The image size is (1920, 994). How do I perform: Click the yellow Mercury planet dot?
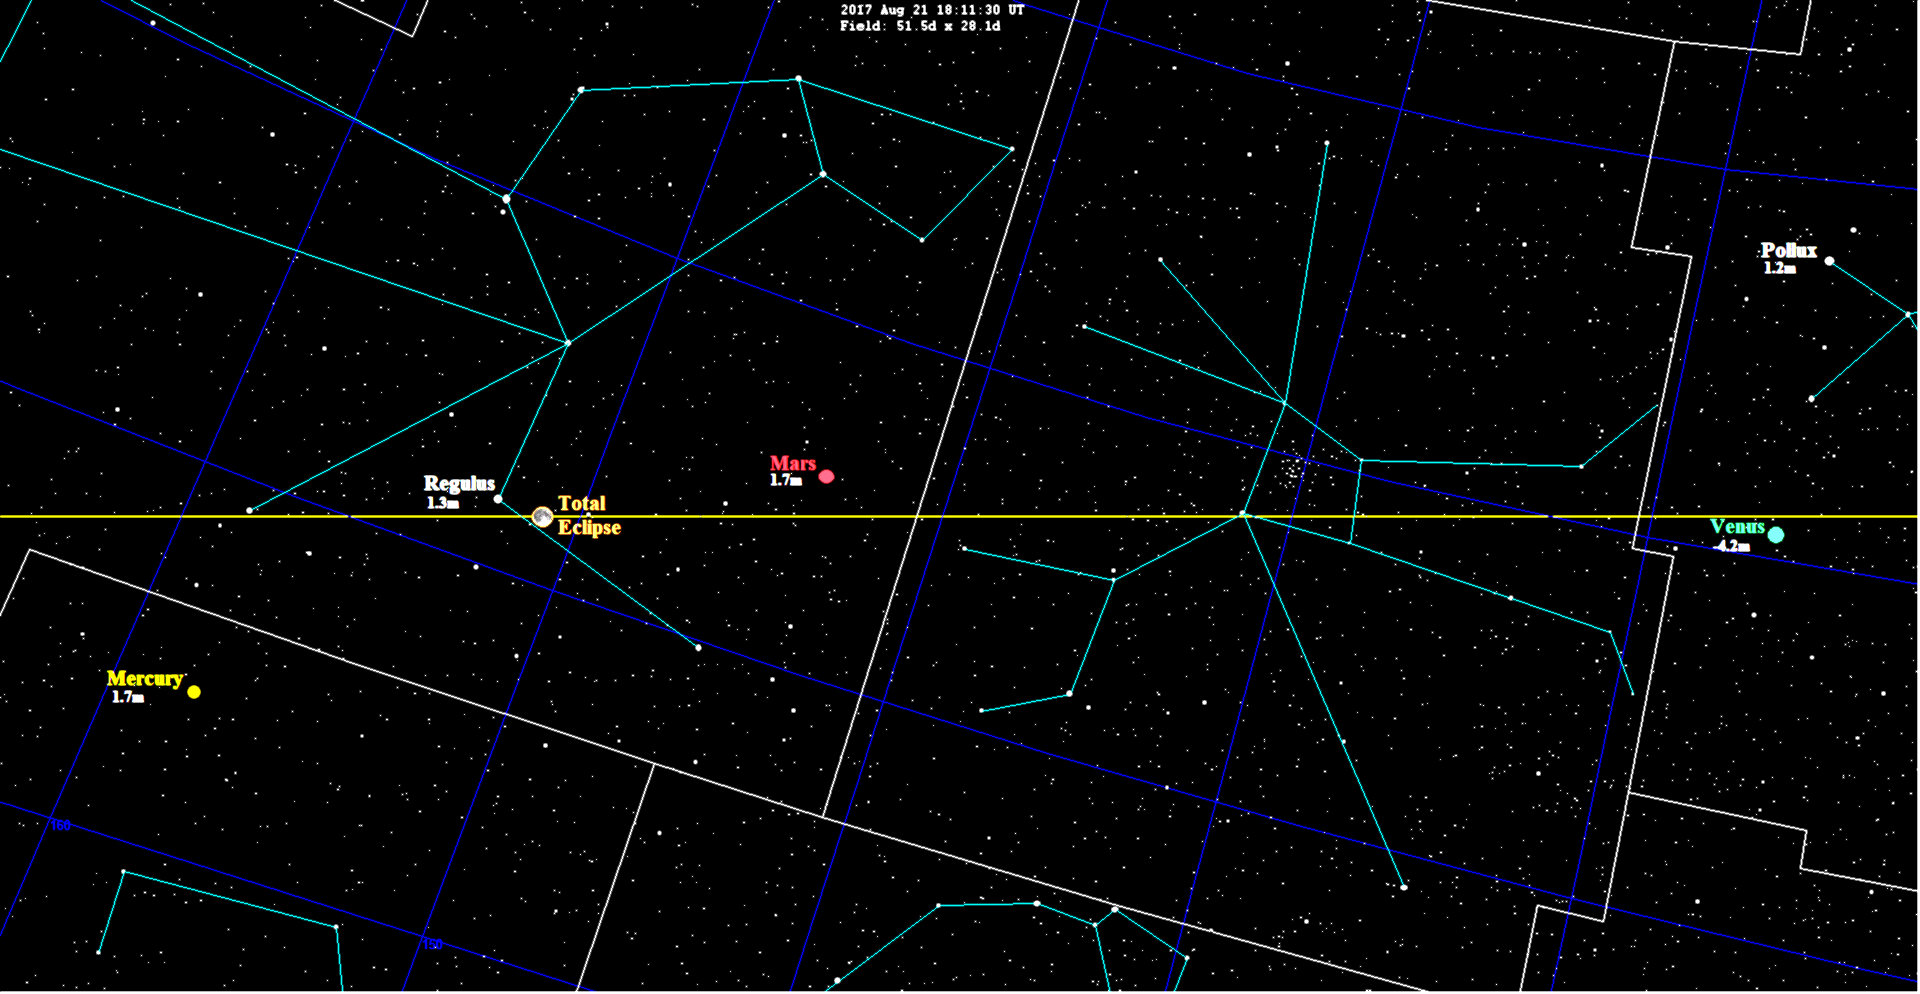pyautogui.click(x=194, y=692)
